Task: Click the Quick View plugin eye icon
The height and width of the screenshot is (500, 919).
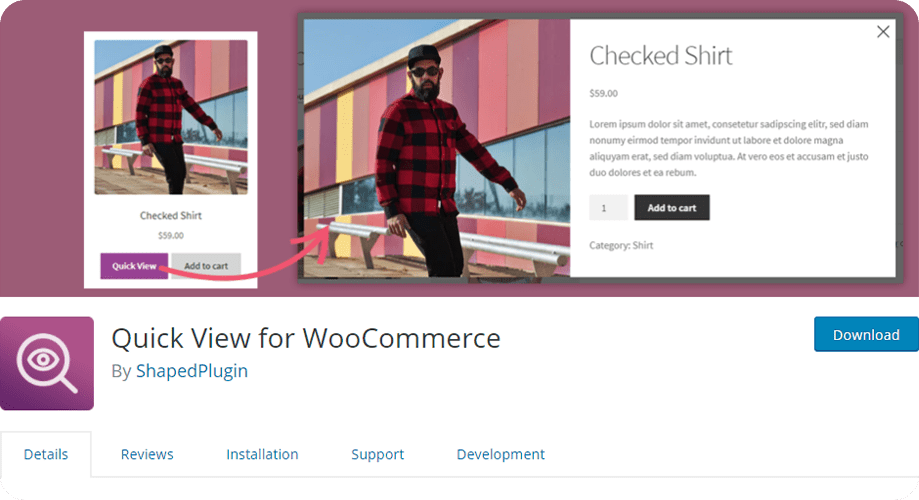Action: [x=47, y=363]
